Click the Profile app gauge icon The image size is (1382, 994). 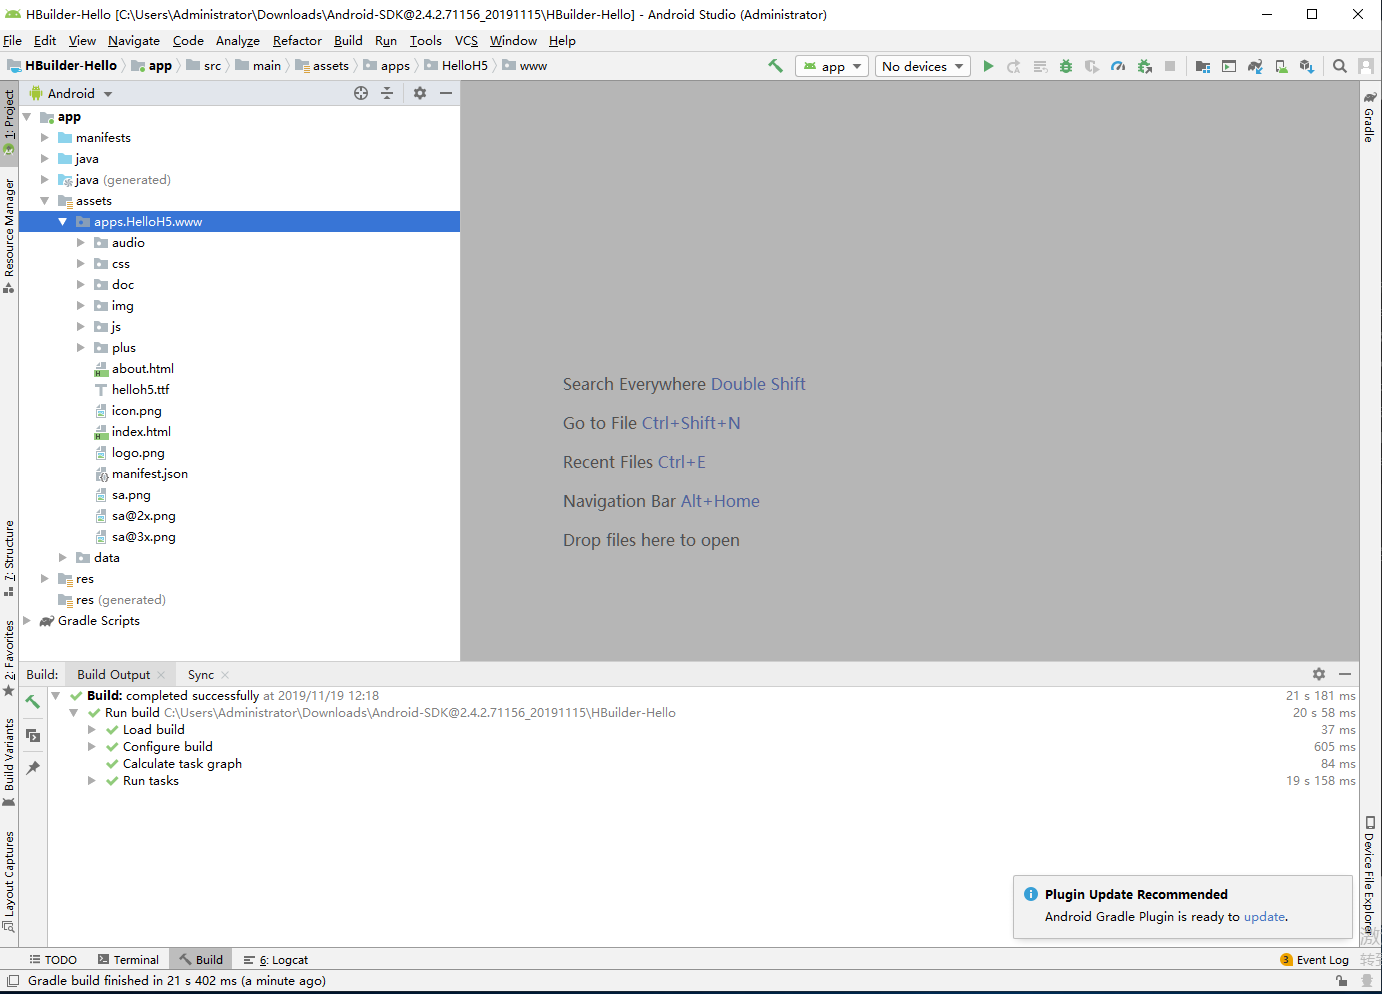(x=1118, y=66)
